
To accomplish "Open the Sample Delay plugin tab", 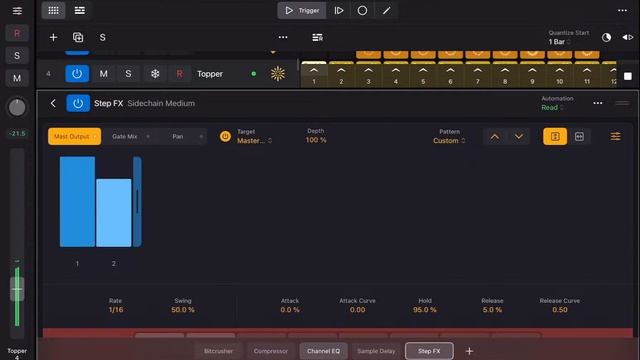I will tap(376, 351).
